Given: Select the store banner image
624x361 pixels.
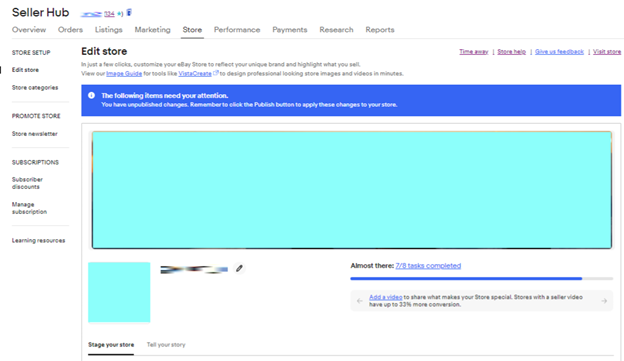Looking at the screenshot, I should click(352, 190).
